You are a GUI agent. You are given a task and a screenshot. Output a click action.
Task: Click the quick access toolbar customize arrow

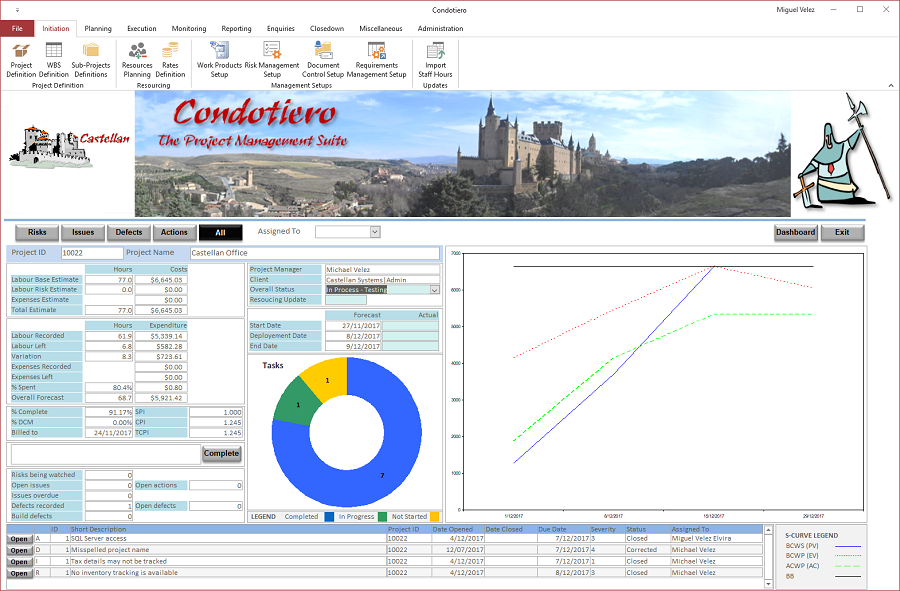tap(17, 10)
